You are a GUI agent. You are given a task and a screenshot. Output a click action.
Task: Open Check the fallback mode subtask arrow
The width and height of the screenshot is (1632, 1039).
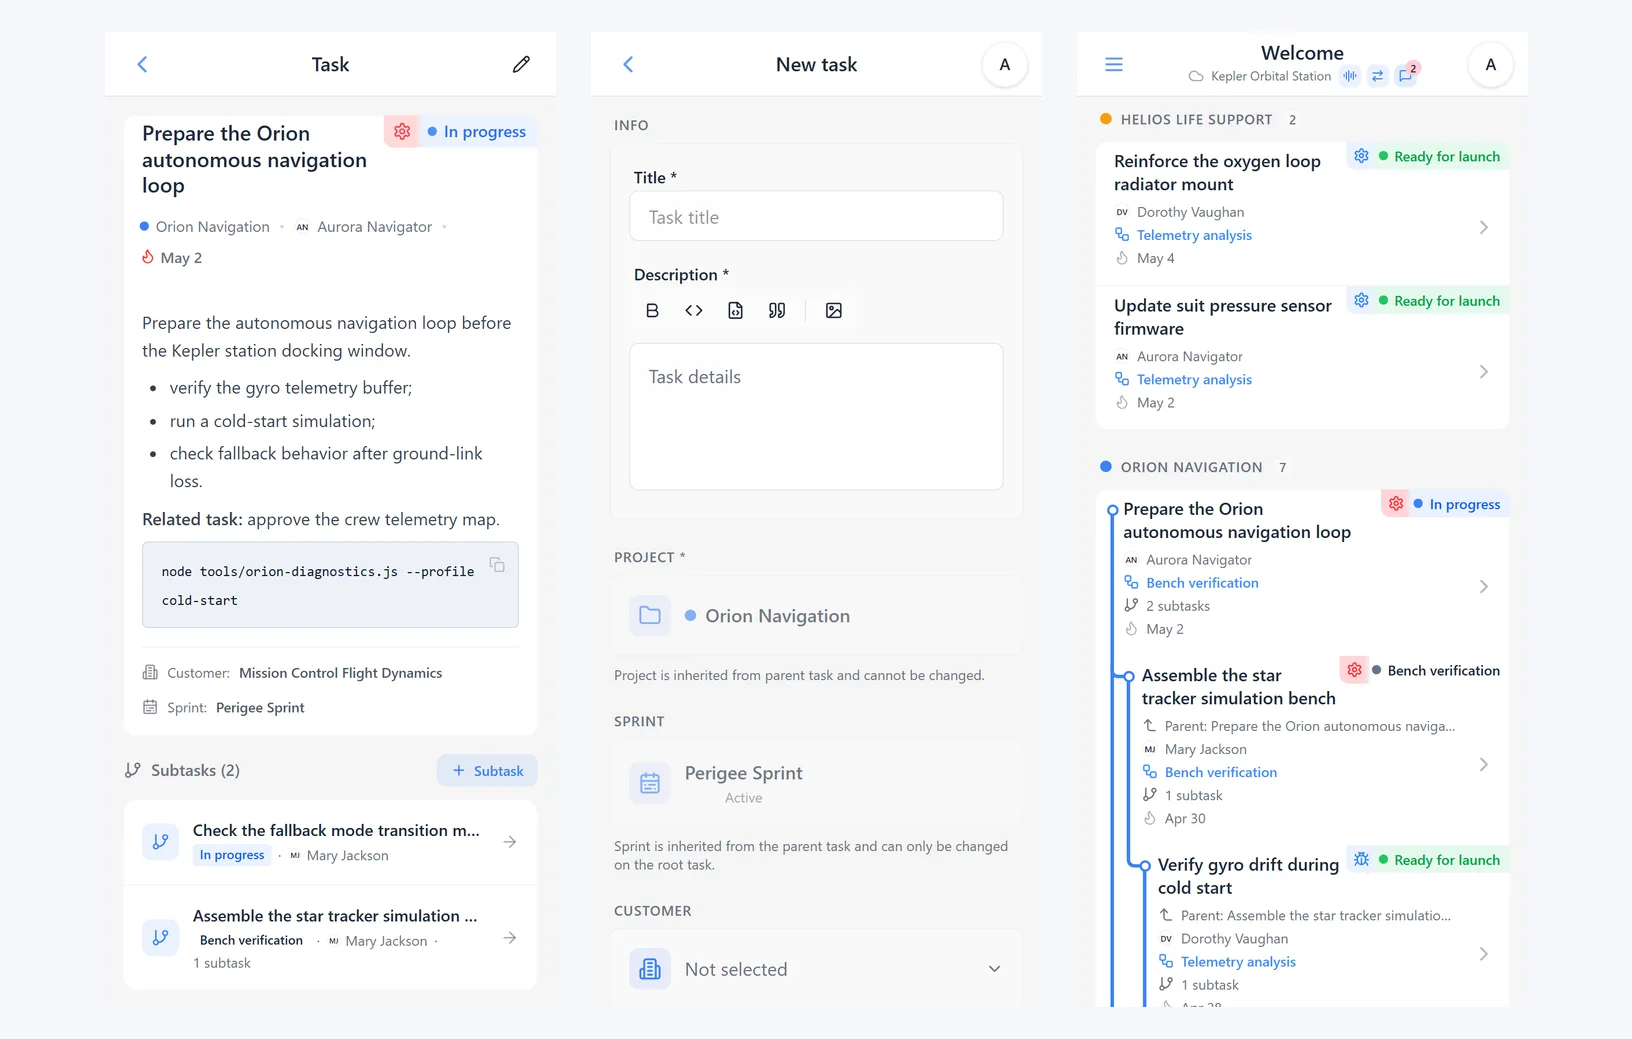coord(510,842)
